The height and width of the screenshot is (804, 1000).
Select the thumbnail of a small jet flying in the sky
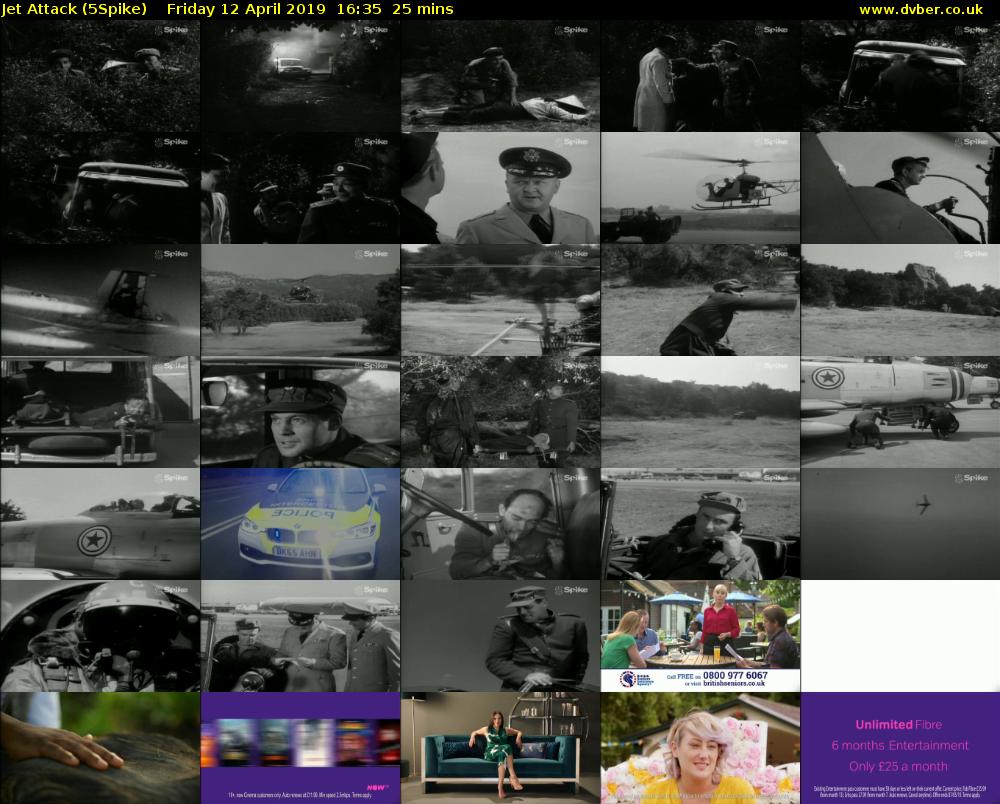coord(901,524)
